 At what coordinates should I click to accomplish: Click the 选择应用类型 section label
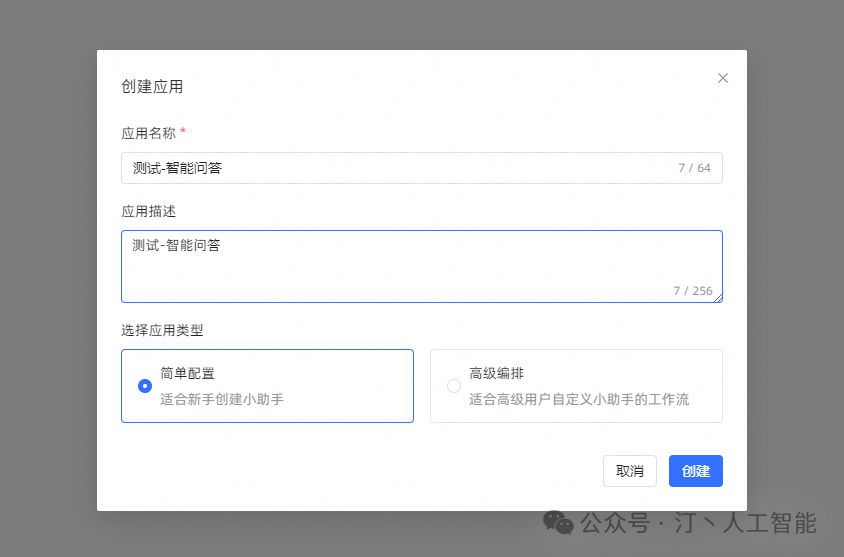[x=162, y=330]
